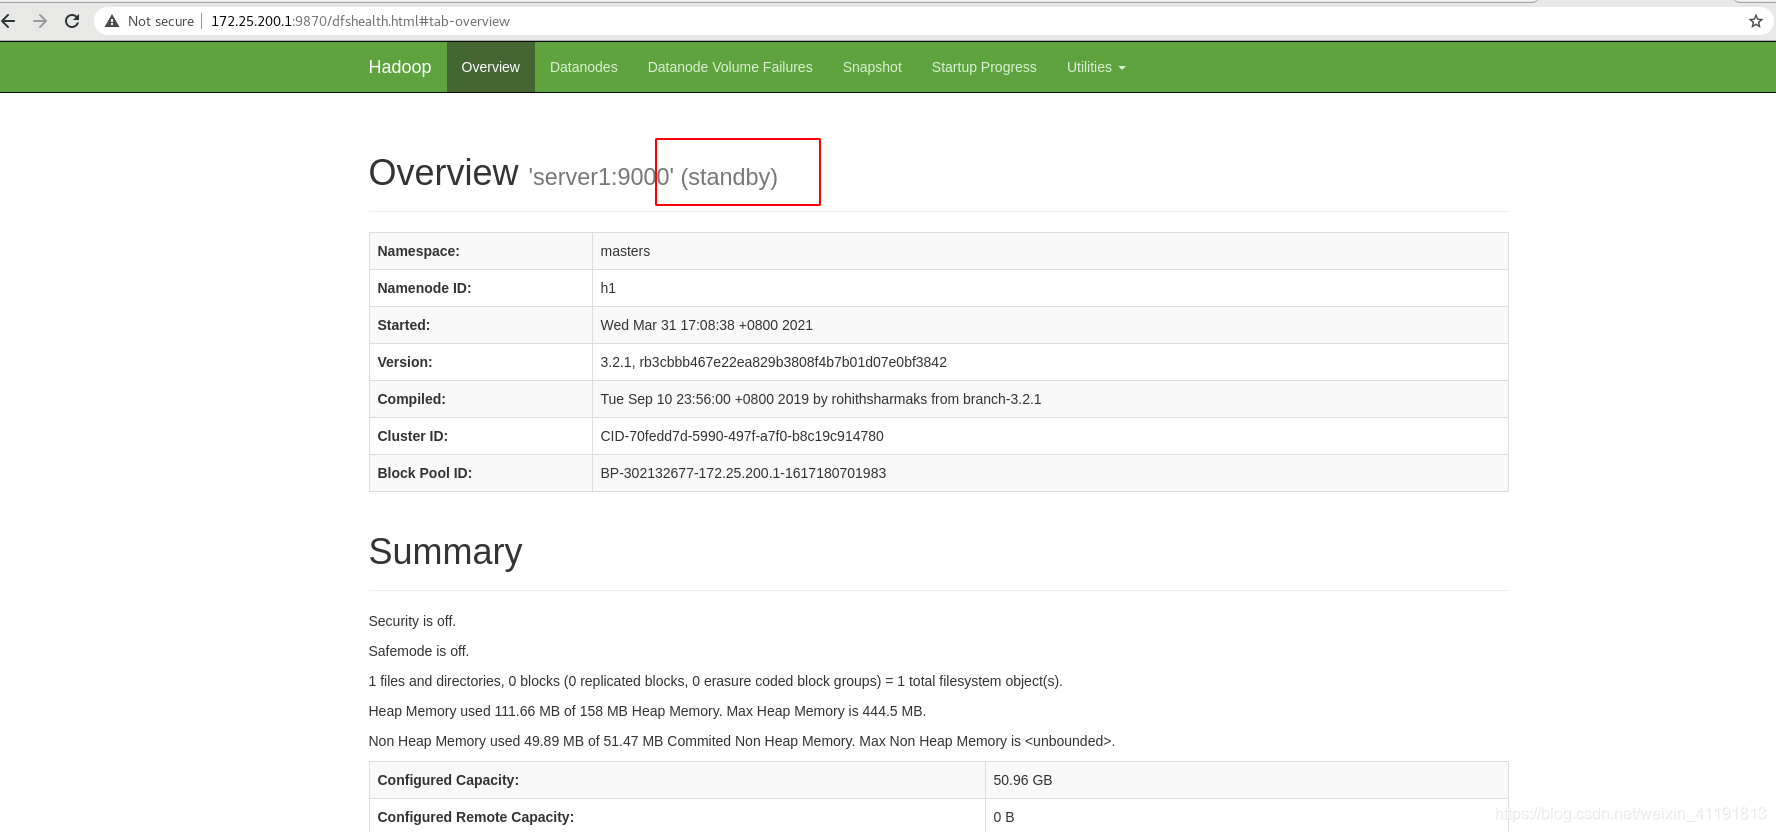Select the Overview tab
This screenshot has width=1776, height=832.
tap(490, 67)
